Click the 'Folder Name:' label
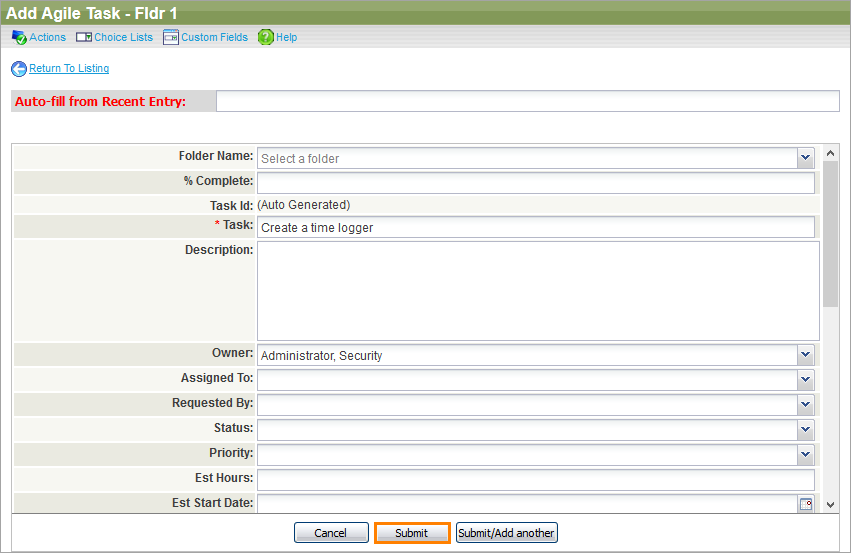Image resolution: width=851 pixels, height=553 pixels. pyautogui.click(x=216, y=156)
